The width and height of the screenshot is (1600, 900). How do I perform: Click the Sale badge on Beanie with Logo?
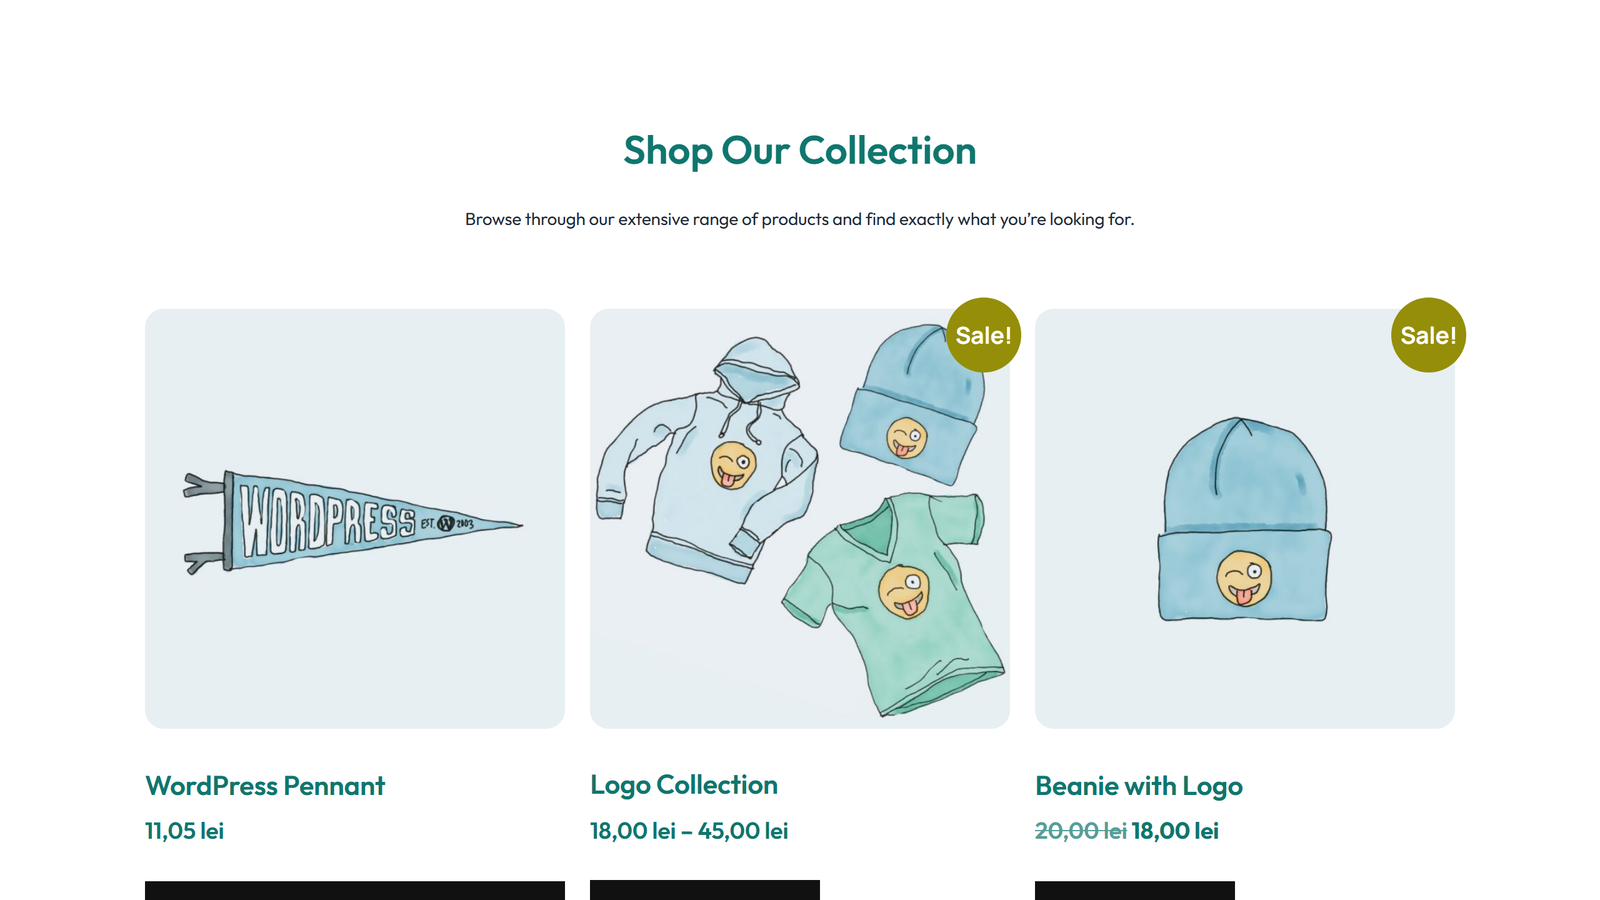[x=1428, y=335]
